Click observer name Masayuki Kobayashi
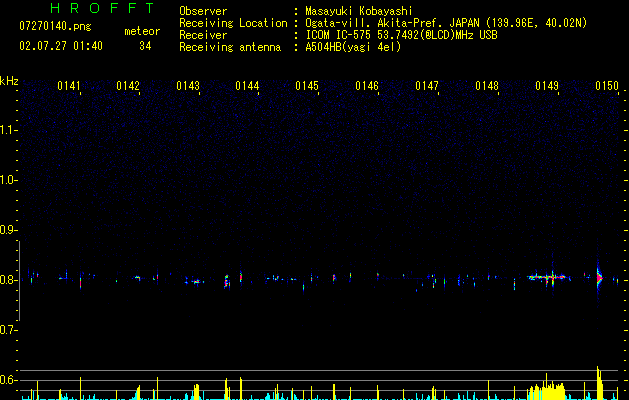 (x=359, y=11)
